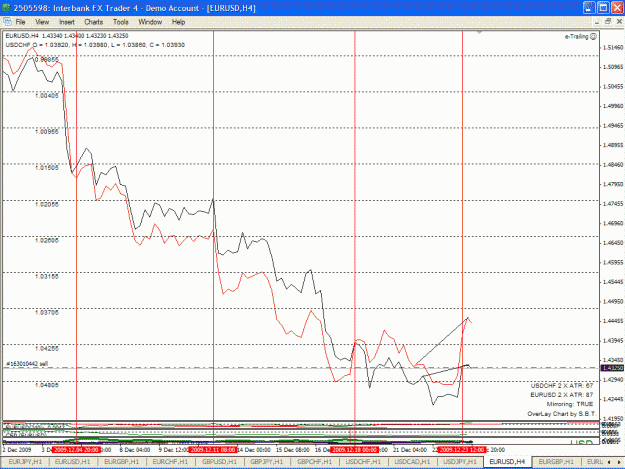Viewport: 625px width, 469px height.
Task: Click the 'EURUSD 2 X ATR: 87' text
Action: point(562,394)
